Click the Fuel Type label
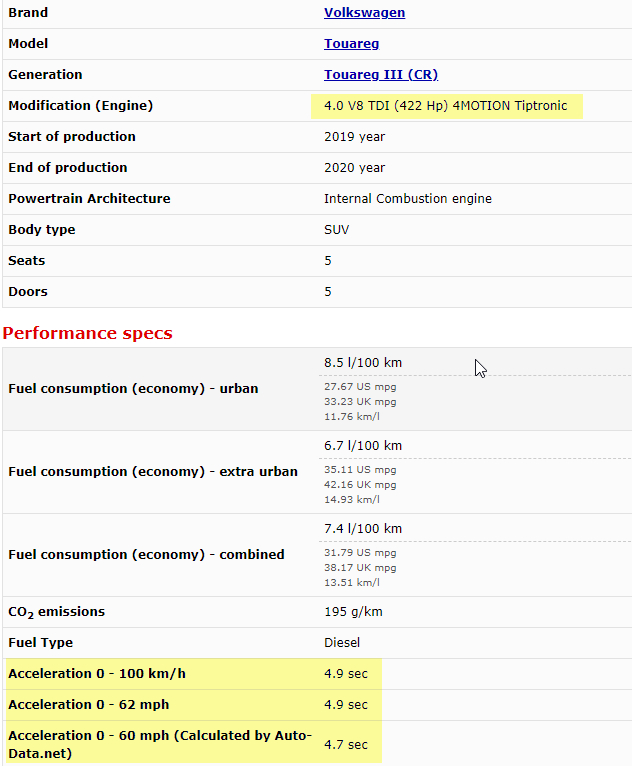This screenshot has height=766, width=632. [41, 643]
